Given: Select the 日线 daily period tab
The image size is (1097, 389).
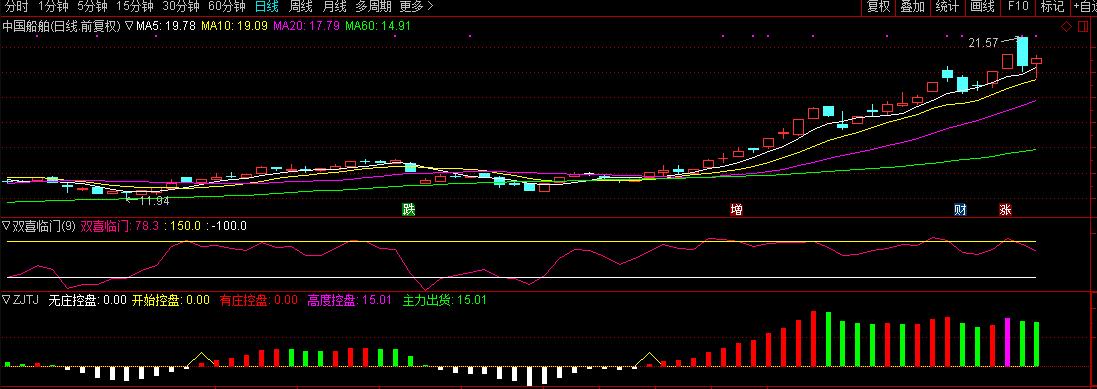Looking at the screenshot, I should pos(266,7).
